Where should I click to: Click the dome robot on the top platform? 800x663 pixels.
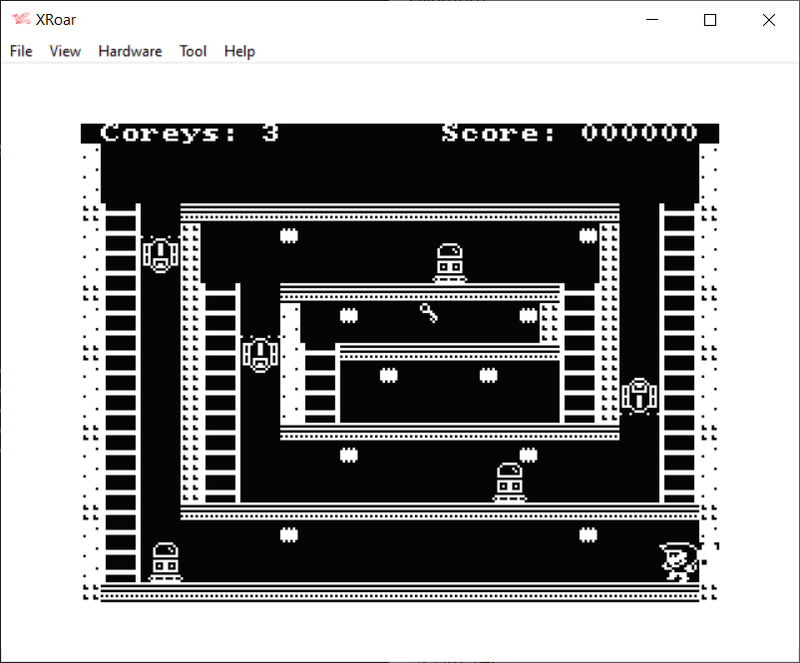point(449,263)
